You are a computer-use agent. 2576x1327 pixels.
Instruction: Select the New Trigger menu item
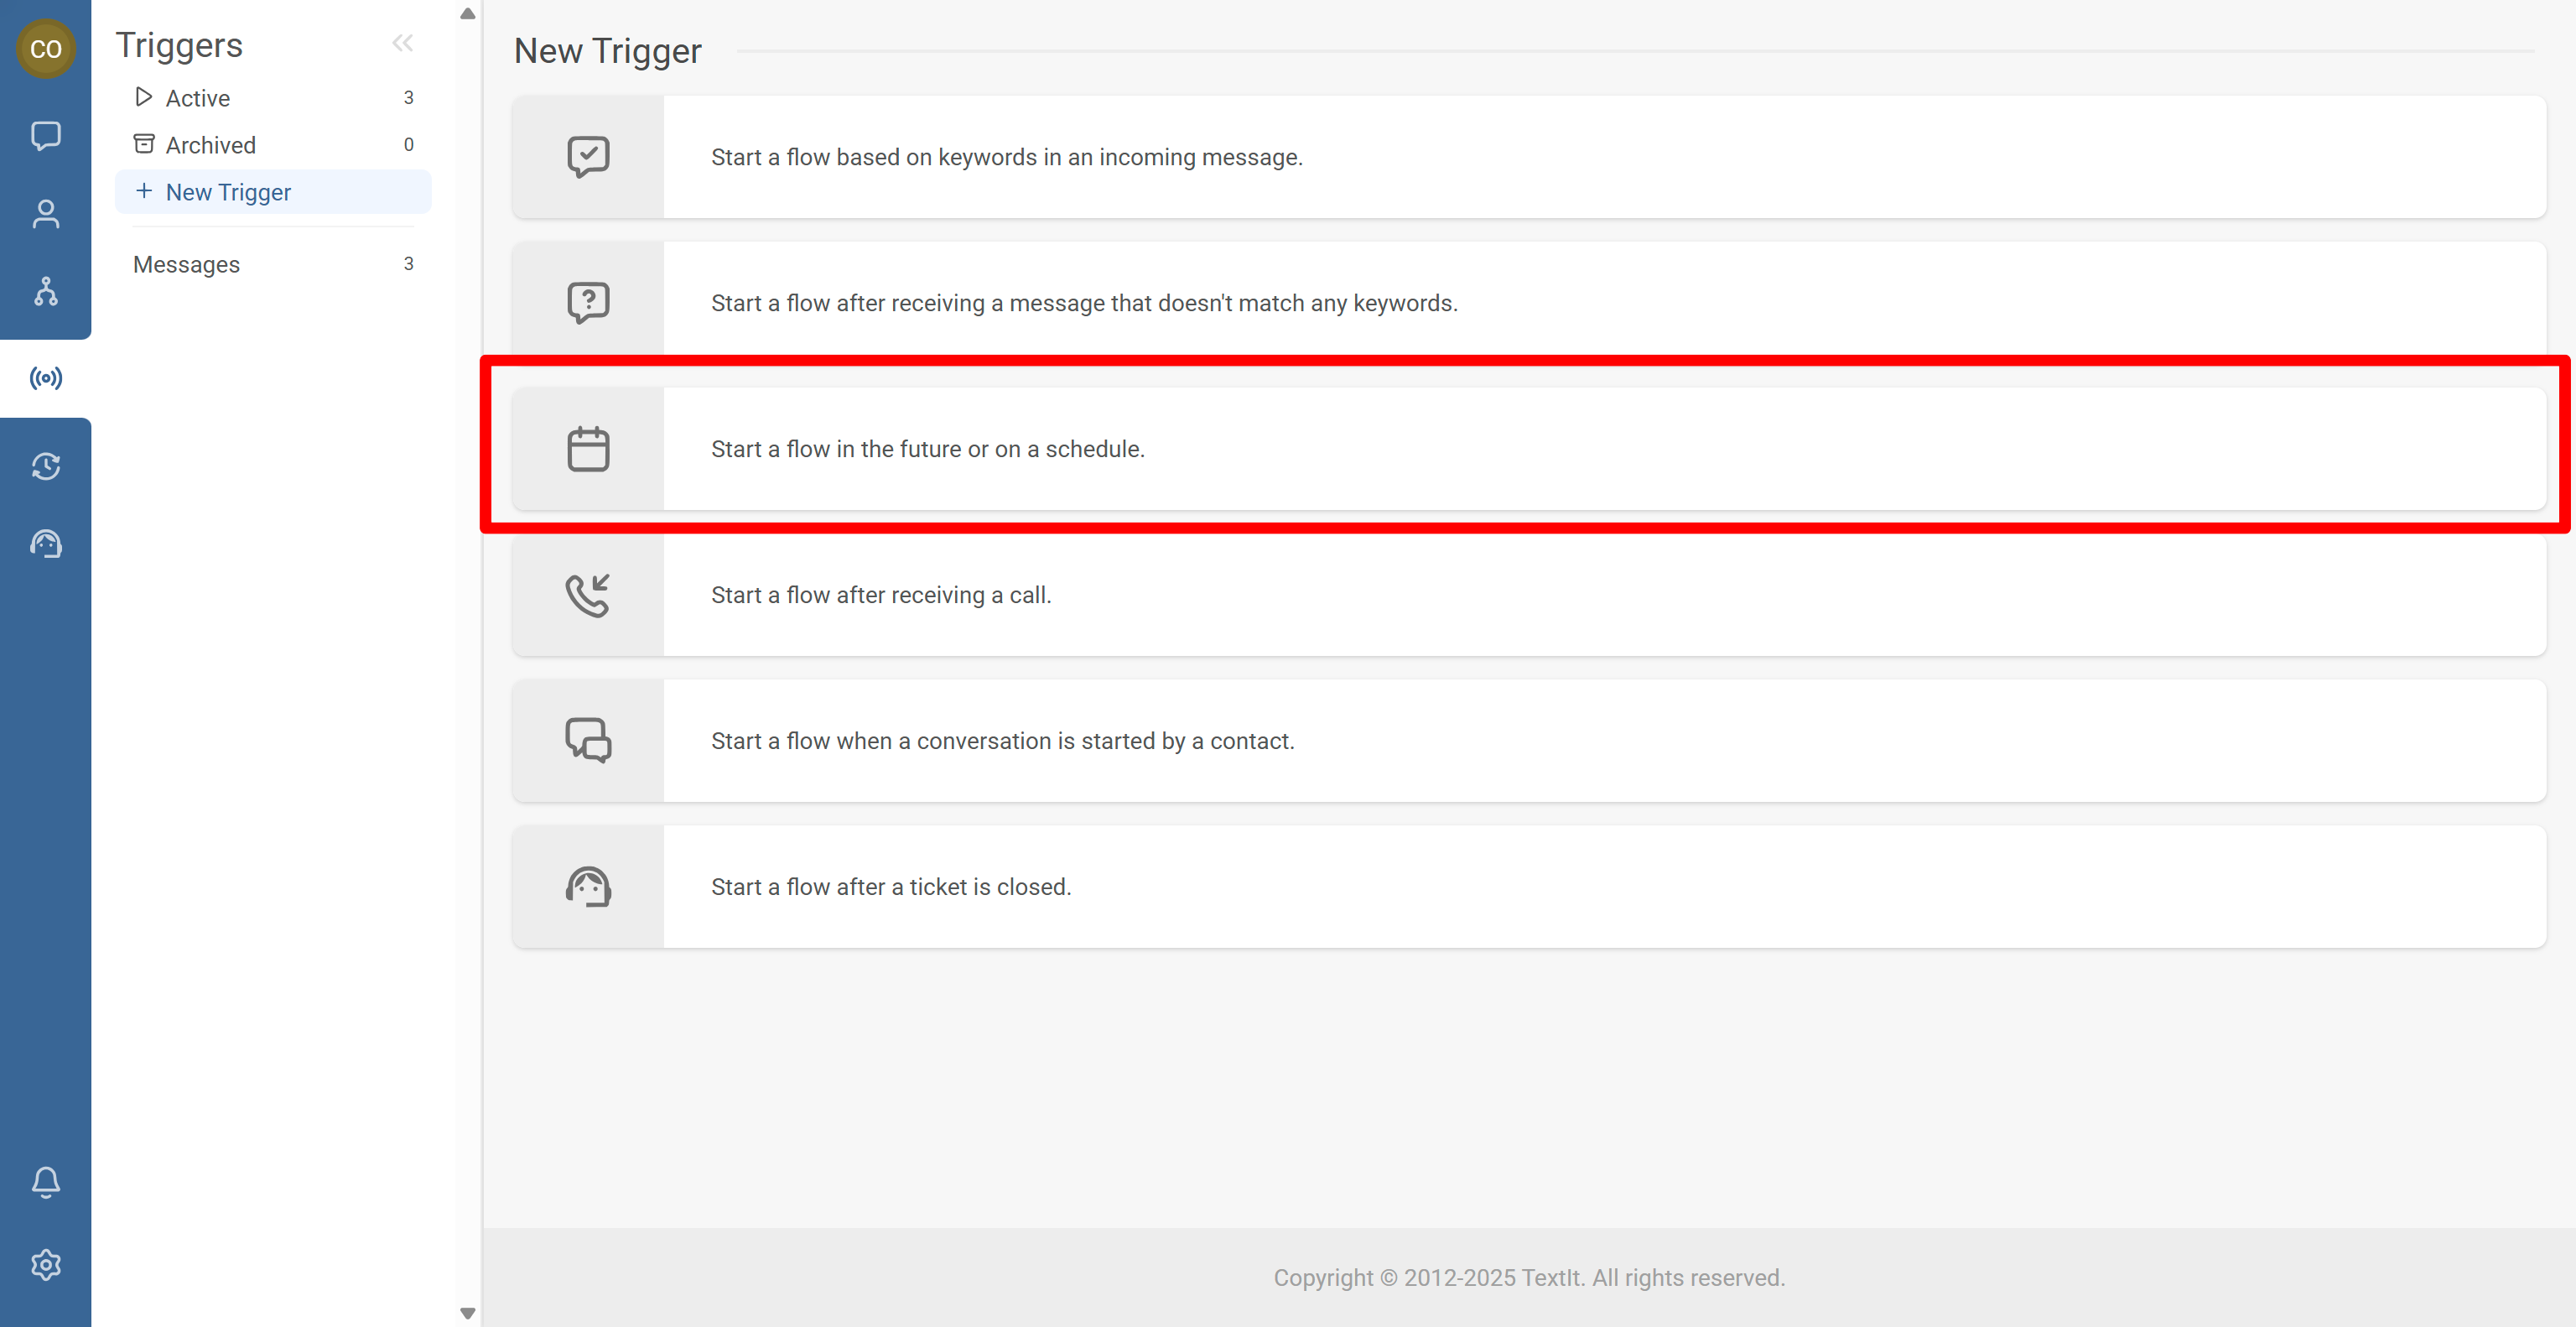click(x=228, y=192)
